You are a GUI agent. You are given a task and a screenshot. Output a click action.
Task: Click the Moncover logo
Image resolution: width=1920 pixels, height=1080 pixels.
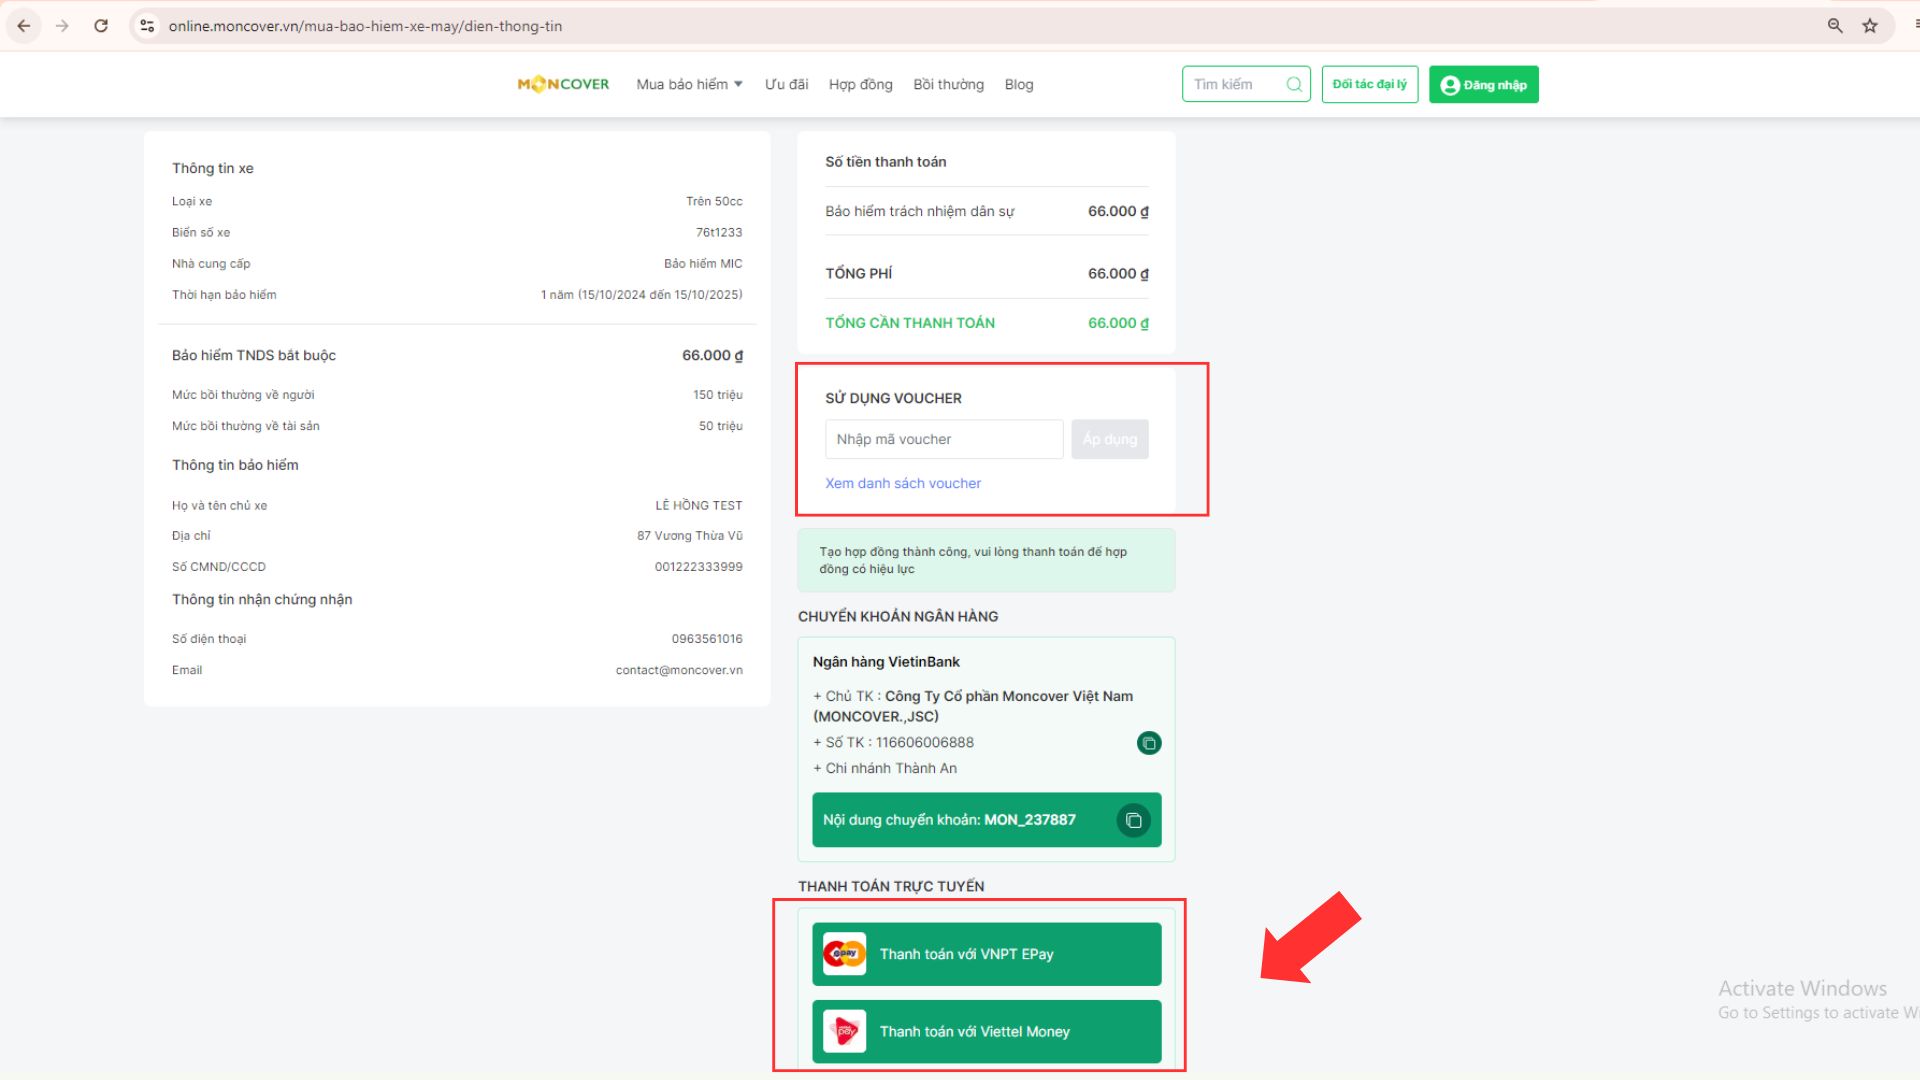[563, 84]
